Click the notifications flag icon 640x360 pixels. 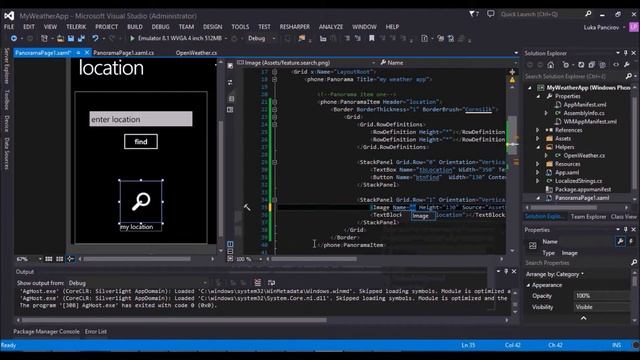(x=472, y=14)
